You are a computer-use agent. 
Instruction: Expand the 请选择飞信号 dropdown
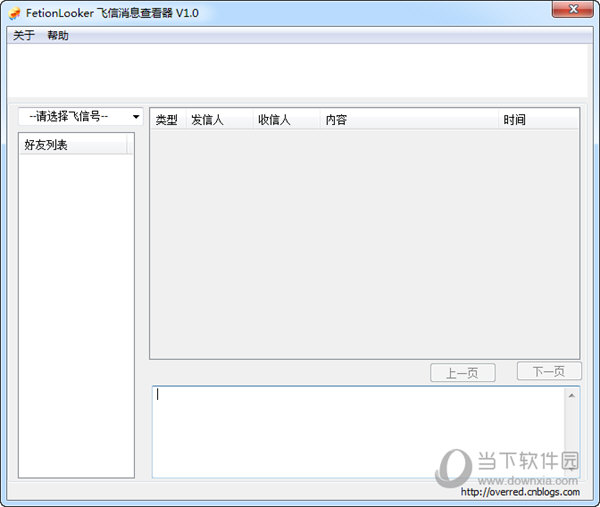point(81,116)
